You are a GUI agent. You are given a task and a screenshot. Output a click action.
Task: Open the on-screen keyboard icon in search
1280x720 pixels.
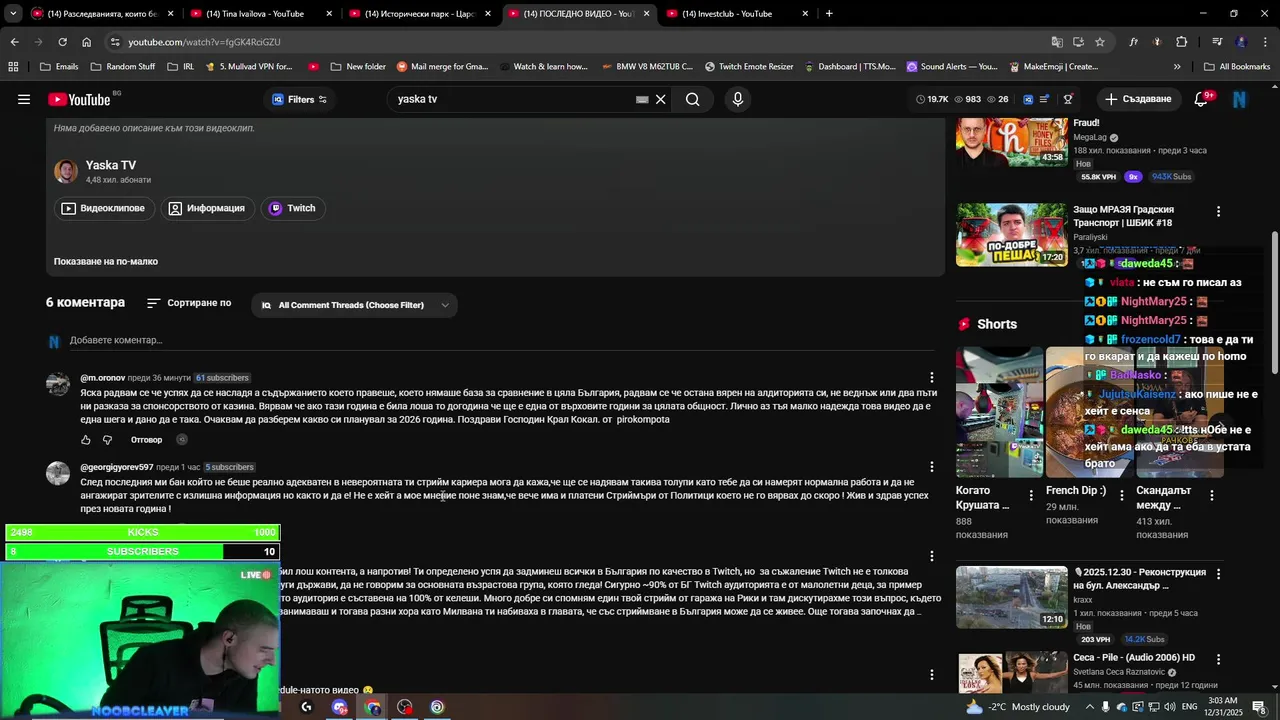[x=643, y=99]
